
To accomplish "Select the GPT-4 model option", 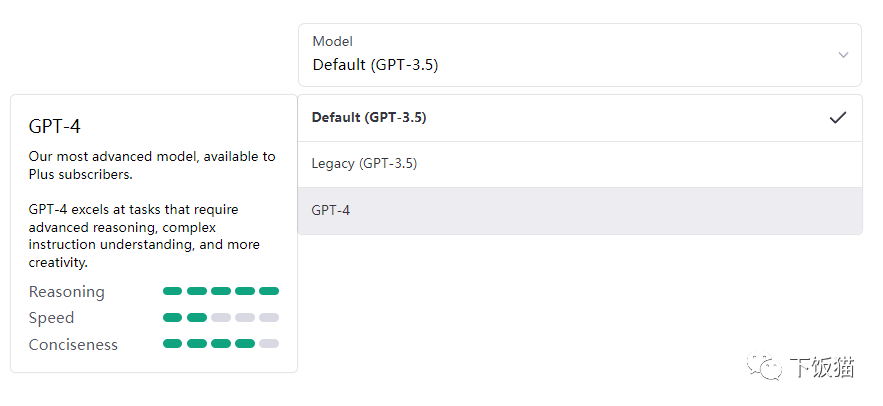I will 331,211.
